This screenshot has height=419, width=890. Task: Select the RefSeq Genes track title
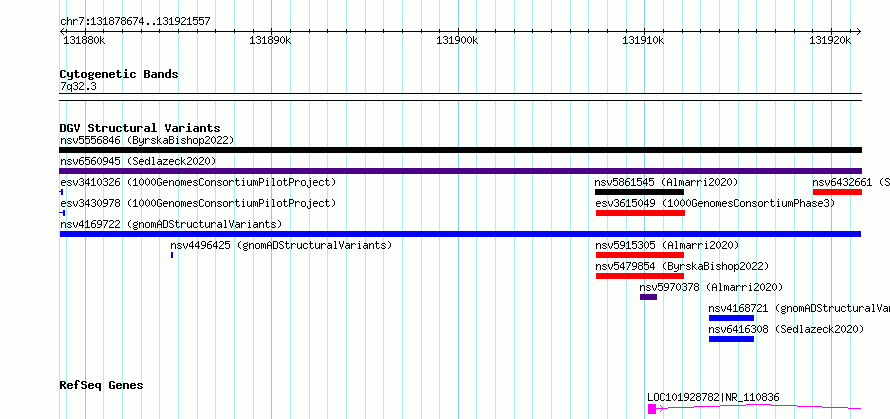101,385
